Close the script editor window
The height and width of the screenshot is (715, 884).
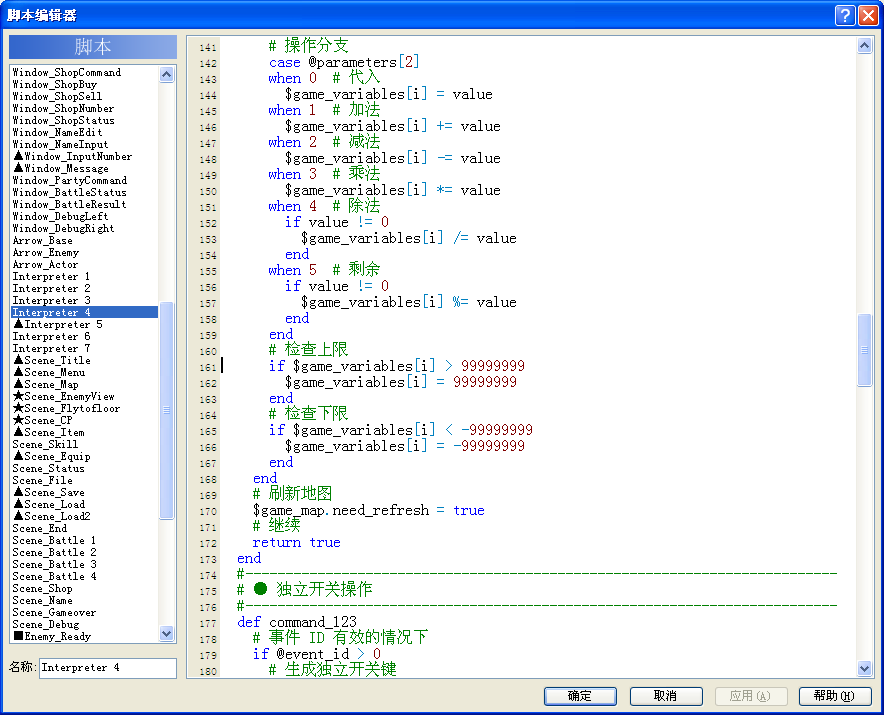pos(868,15)
